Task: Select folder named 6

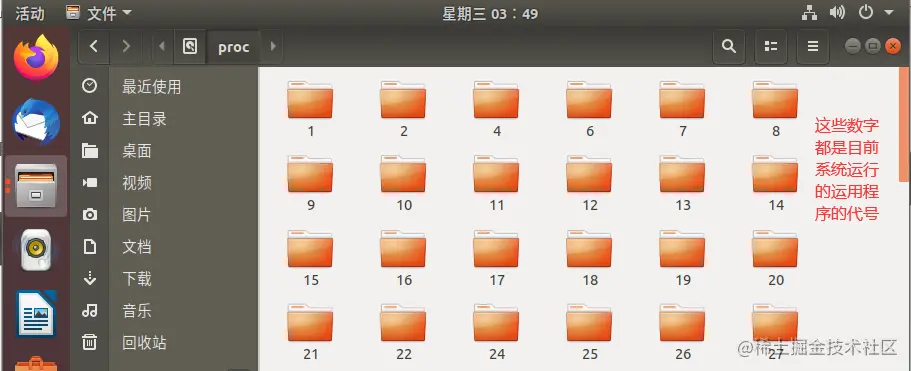Action: pyautogui.click(x=589, y=109)
